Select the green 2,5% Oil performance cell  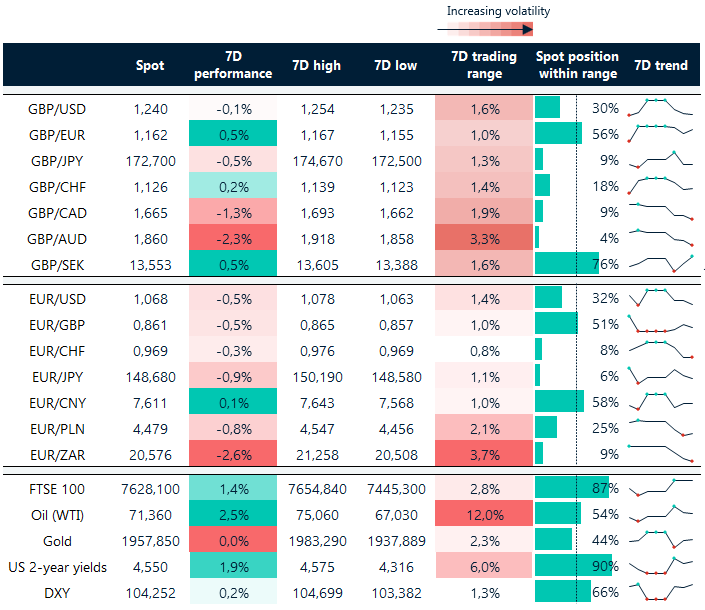[x=232, y=514]
